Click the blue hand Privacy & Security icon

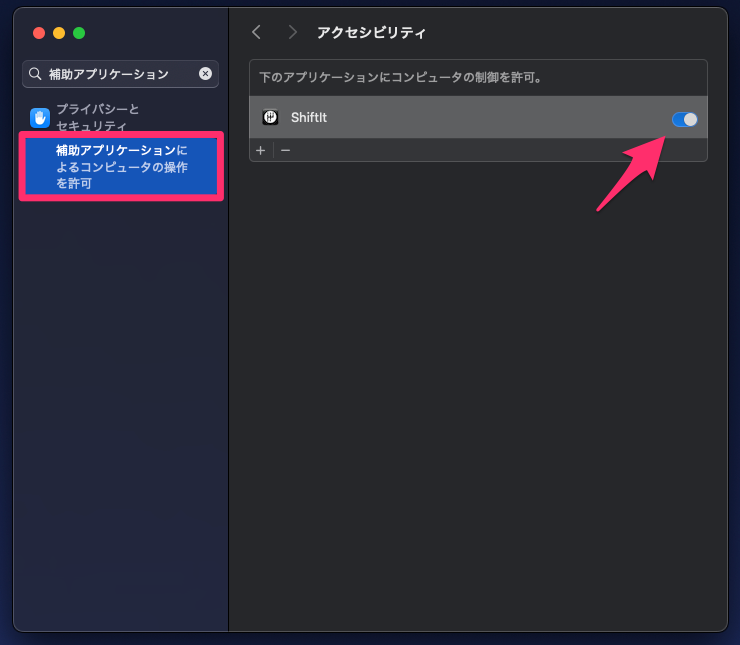40,118
